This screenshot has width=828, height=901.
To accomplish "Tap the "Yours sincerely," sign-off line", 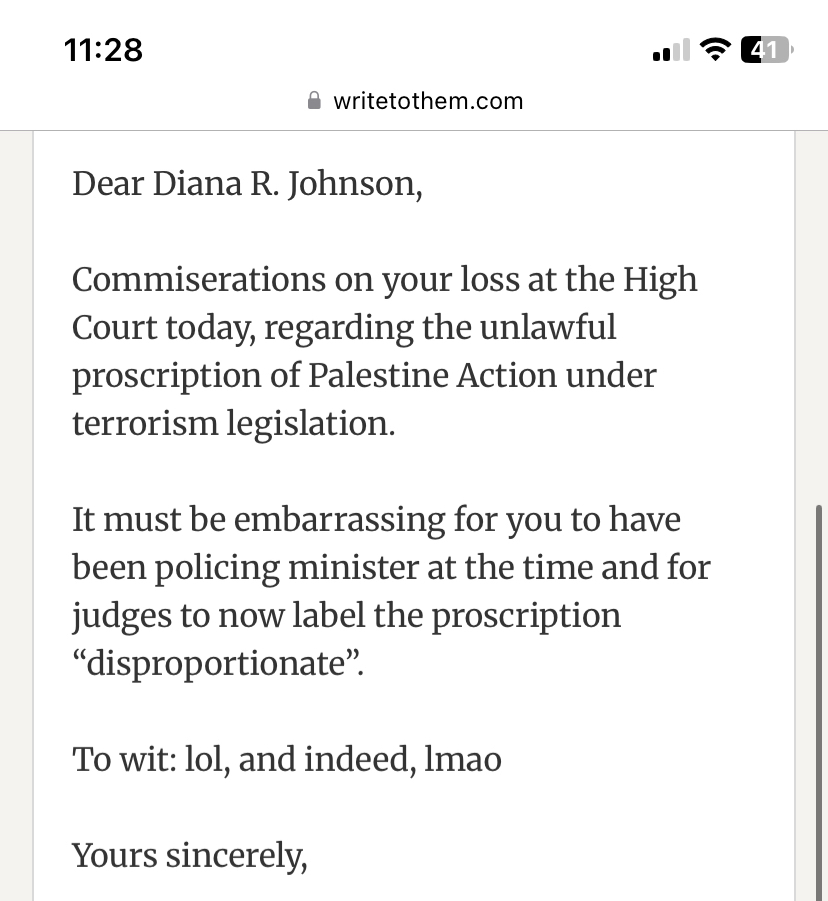I will [189, 856].
